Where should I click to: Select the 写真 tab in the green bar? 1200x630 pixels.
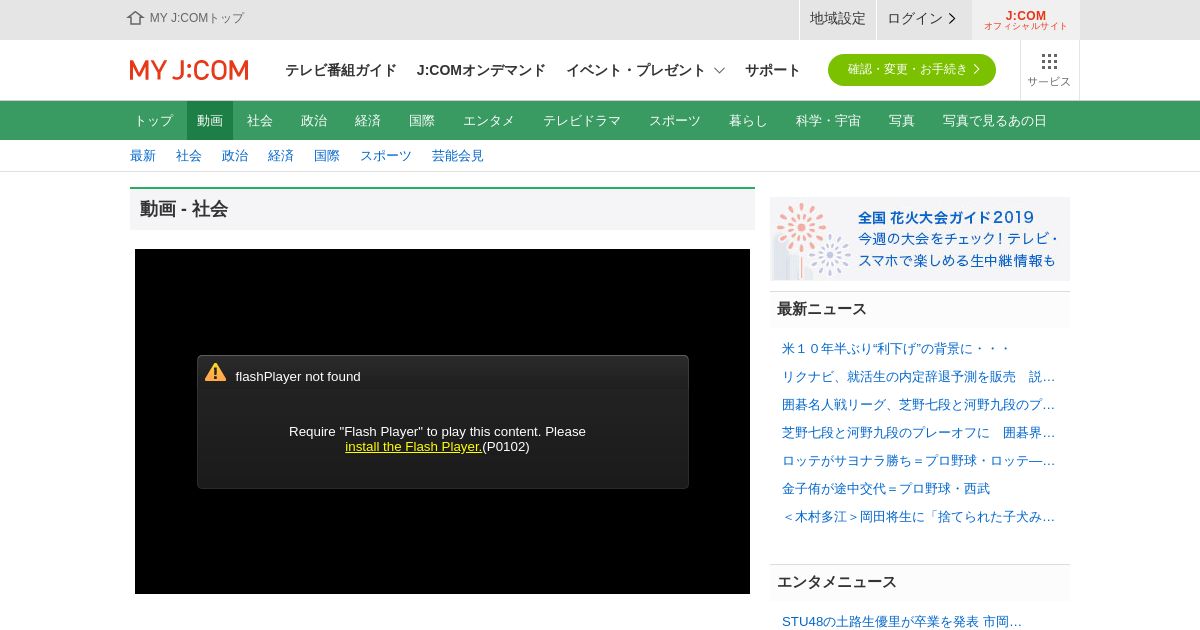[x=902, y=121]
